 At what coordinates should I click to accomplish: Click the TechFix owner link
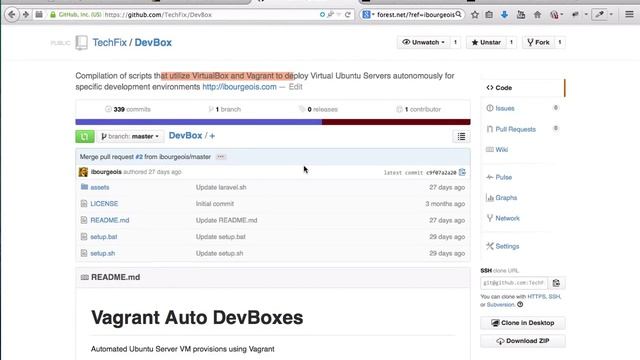pos(109,42)
